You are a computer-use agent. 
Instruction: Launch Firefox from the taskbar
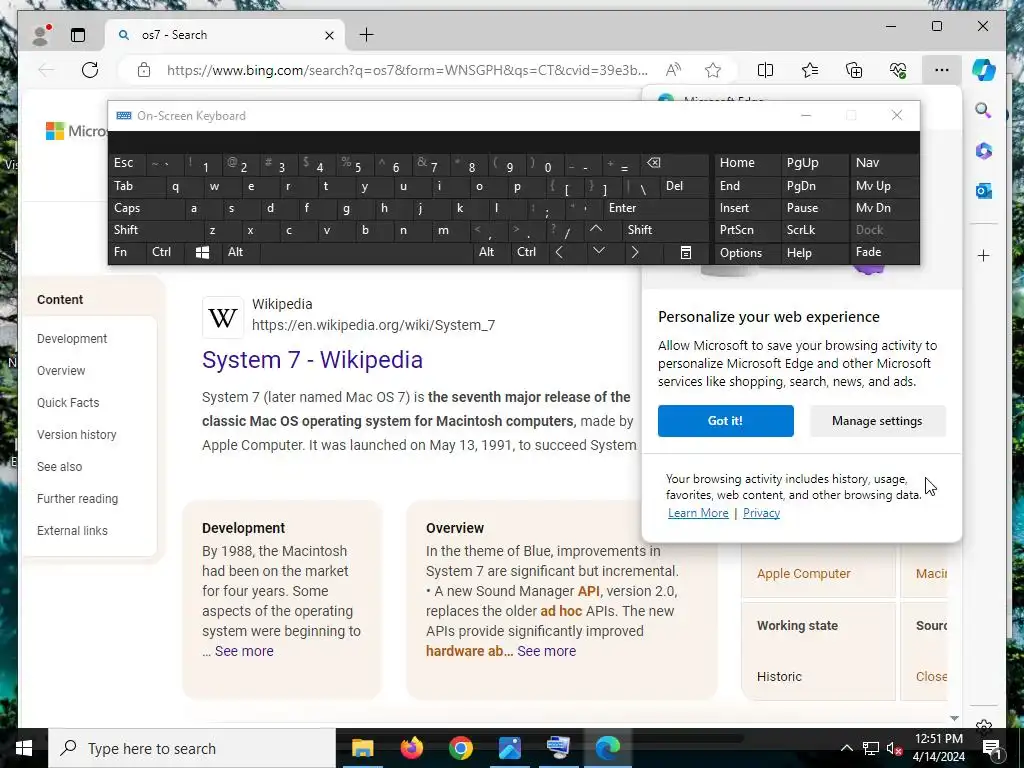pos(411,748)
